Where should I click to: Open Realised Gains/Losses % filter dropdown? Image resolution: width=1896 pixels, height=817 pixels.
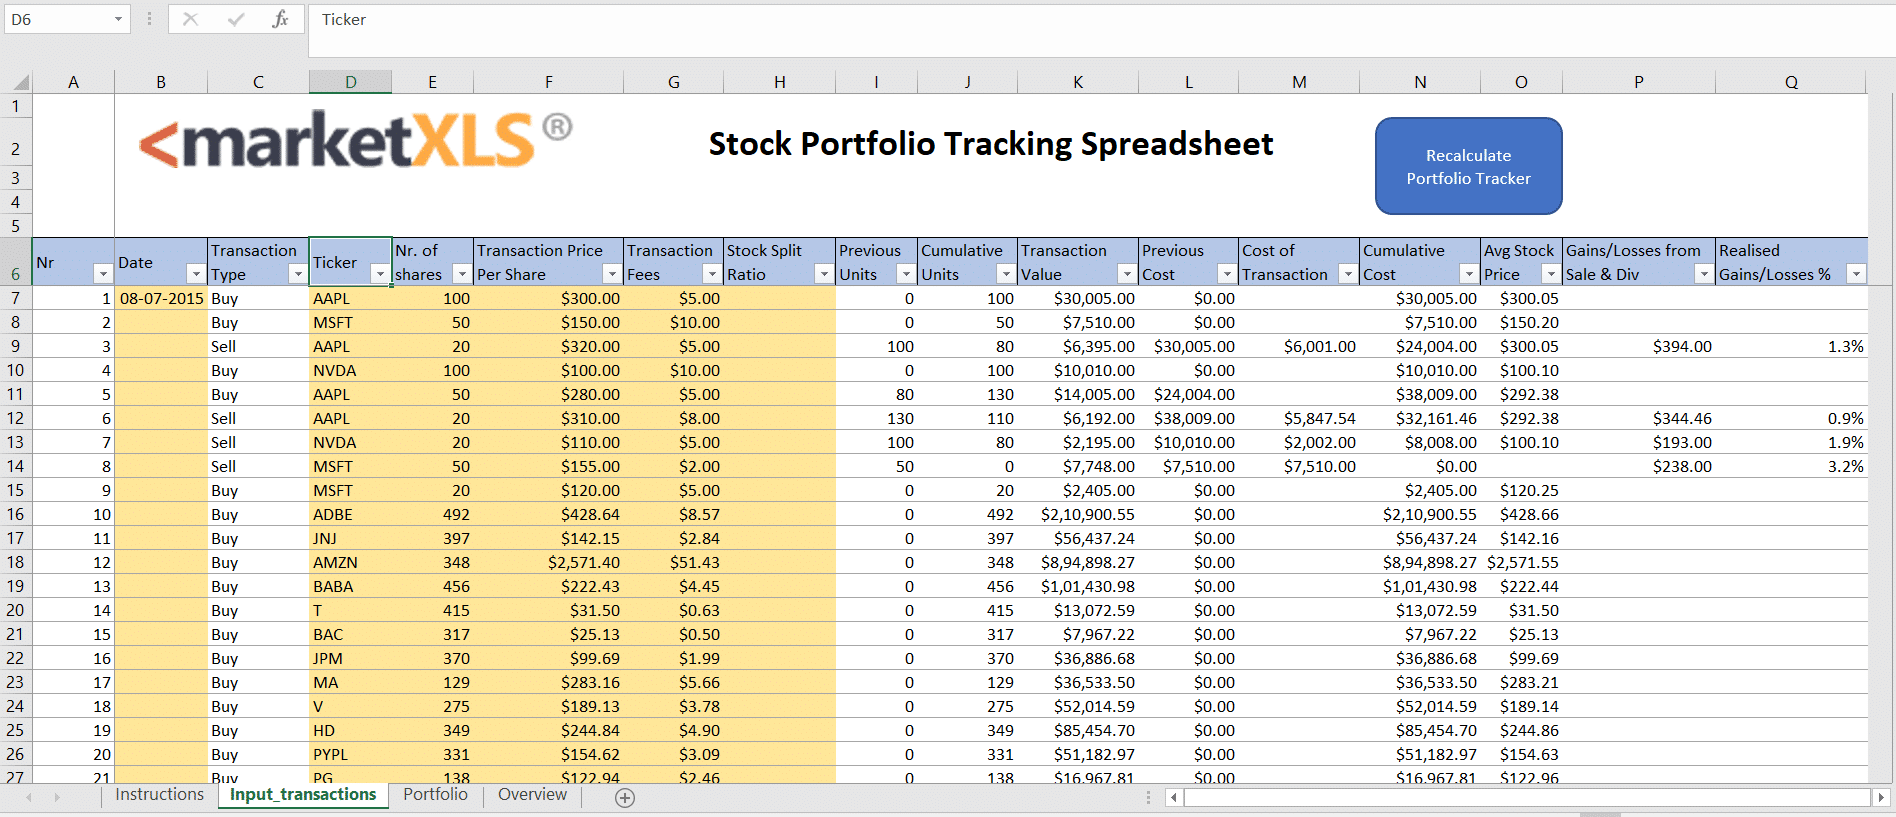click(1856, 274)
